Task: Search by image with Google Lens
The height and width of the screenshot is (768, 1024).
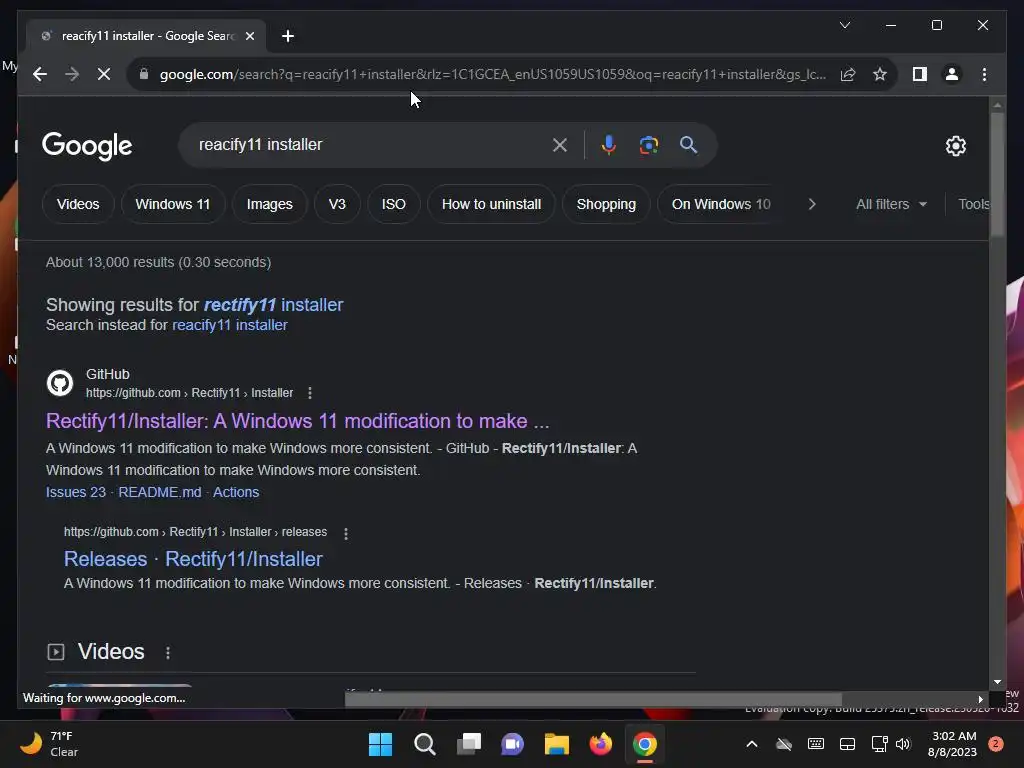Action: [x=648, y=145]
